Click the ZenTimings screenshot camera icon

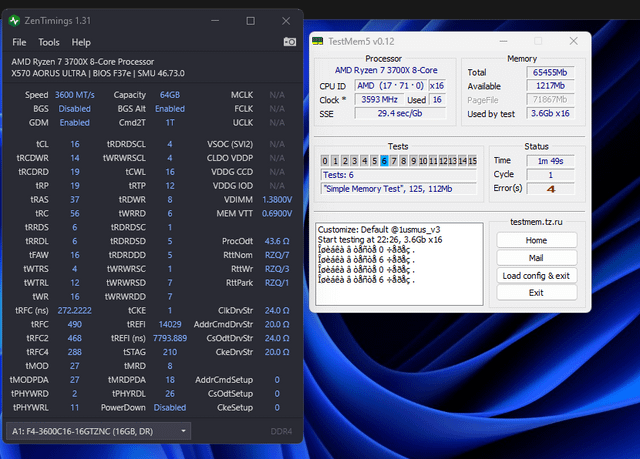[290, 42]
